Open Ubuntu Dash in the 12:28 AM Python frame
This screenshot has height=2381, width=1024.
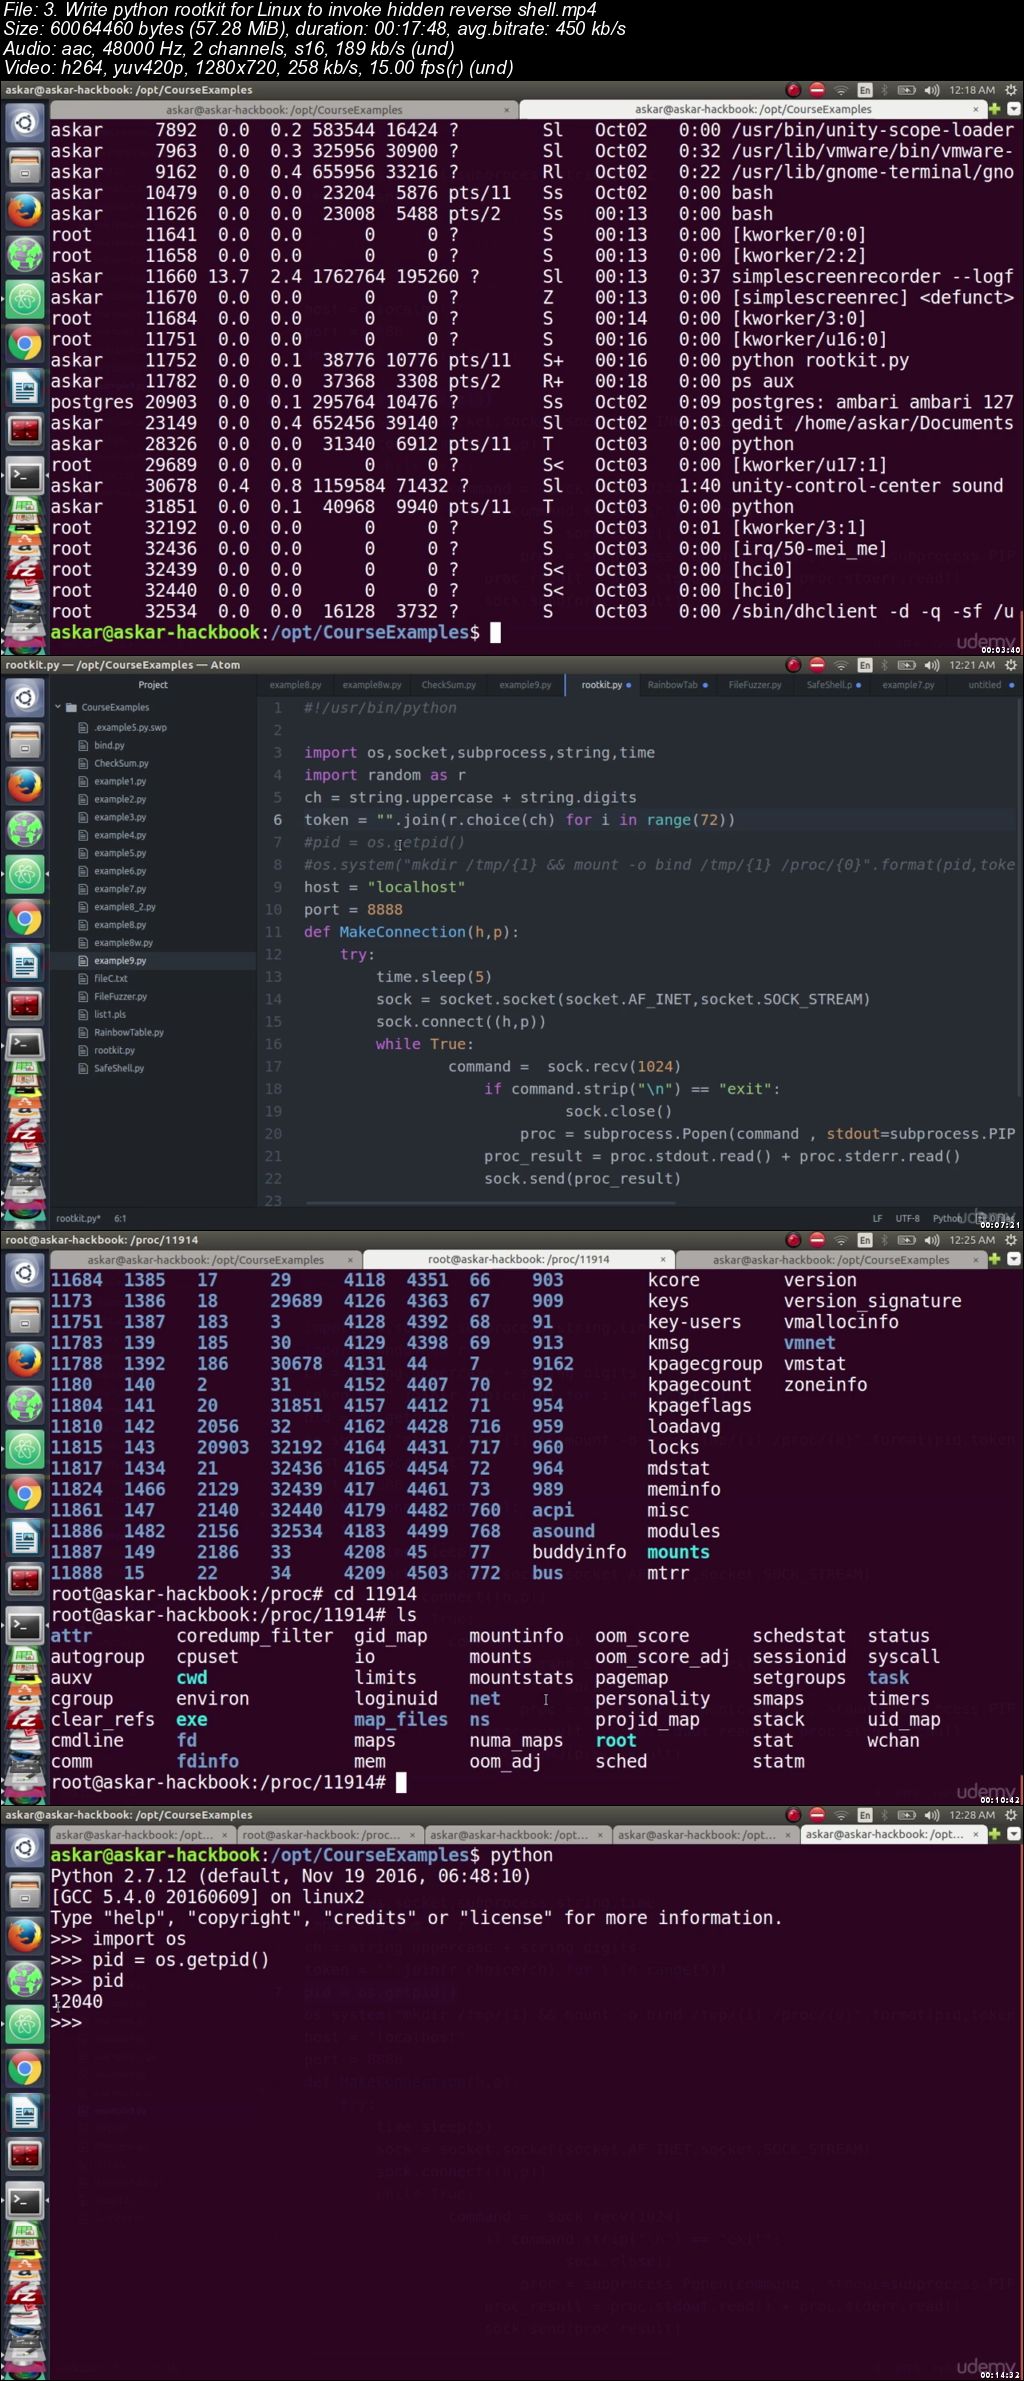click(x=24, y=1848)
